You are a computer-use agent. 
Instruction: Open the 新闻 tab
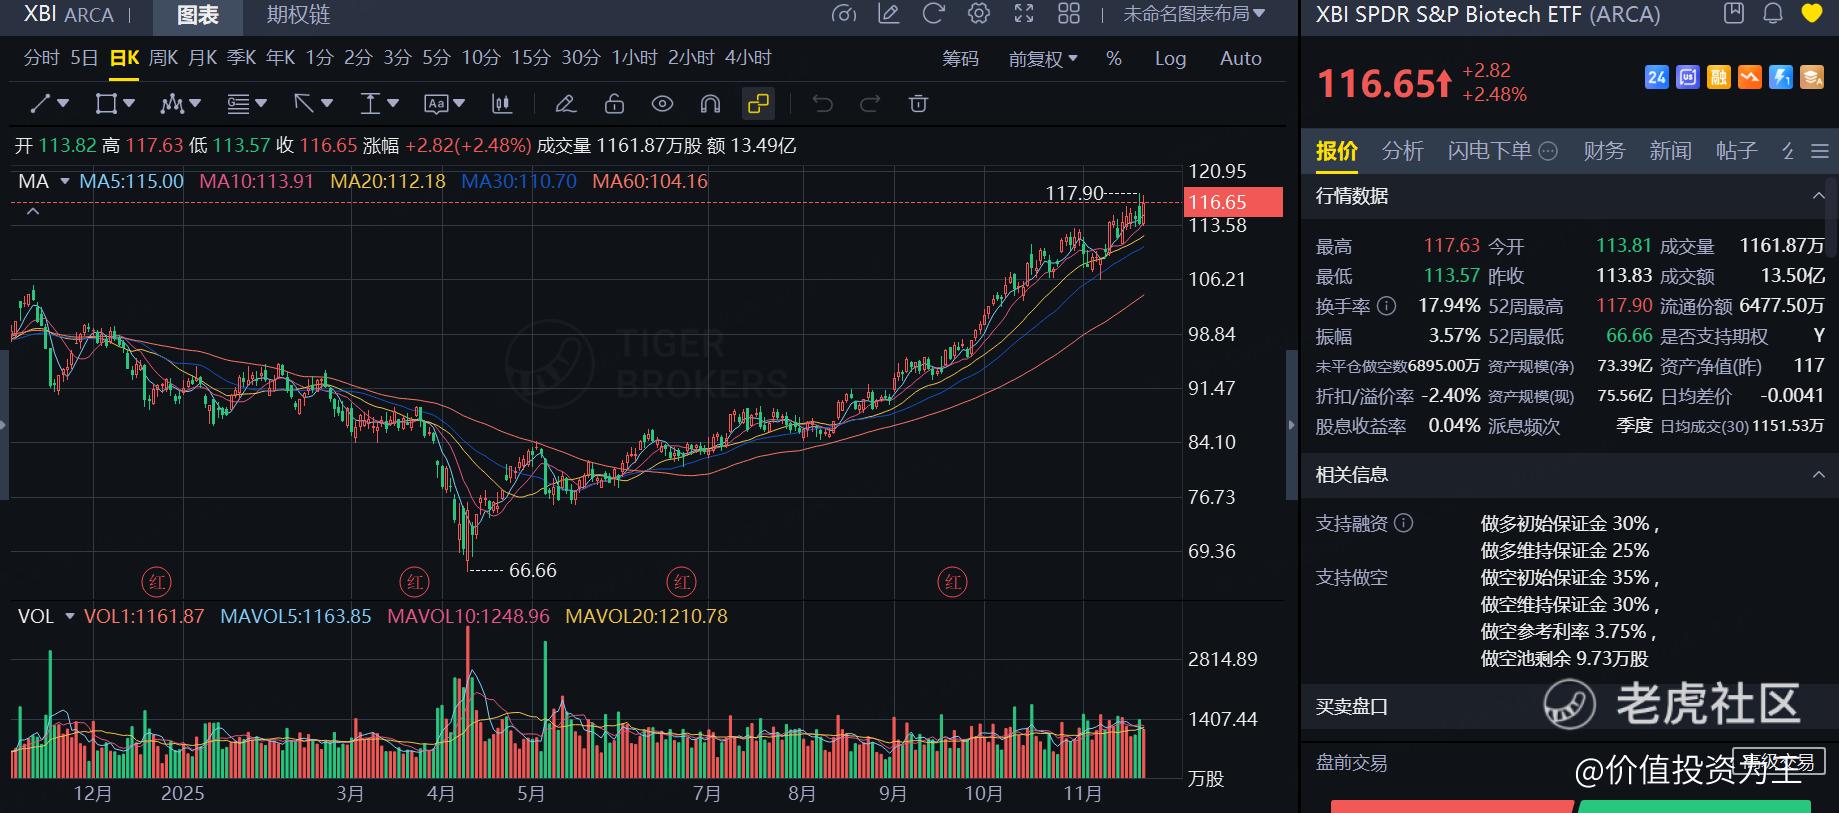pyautogui.click(x=1670, y=151)
